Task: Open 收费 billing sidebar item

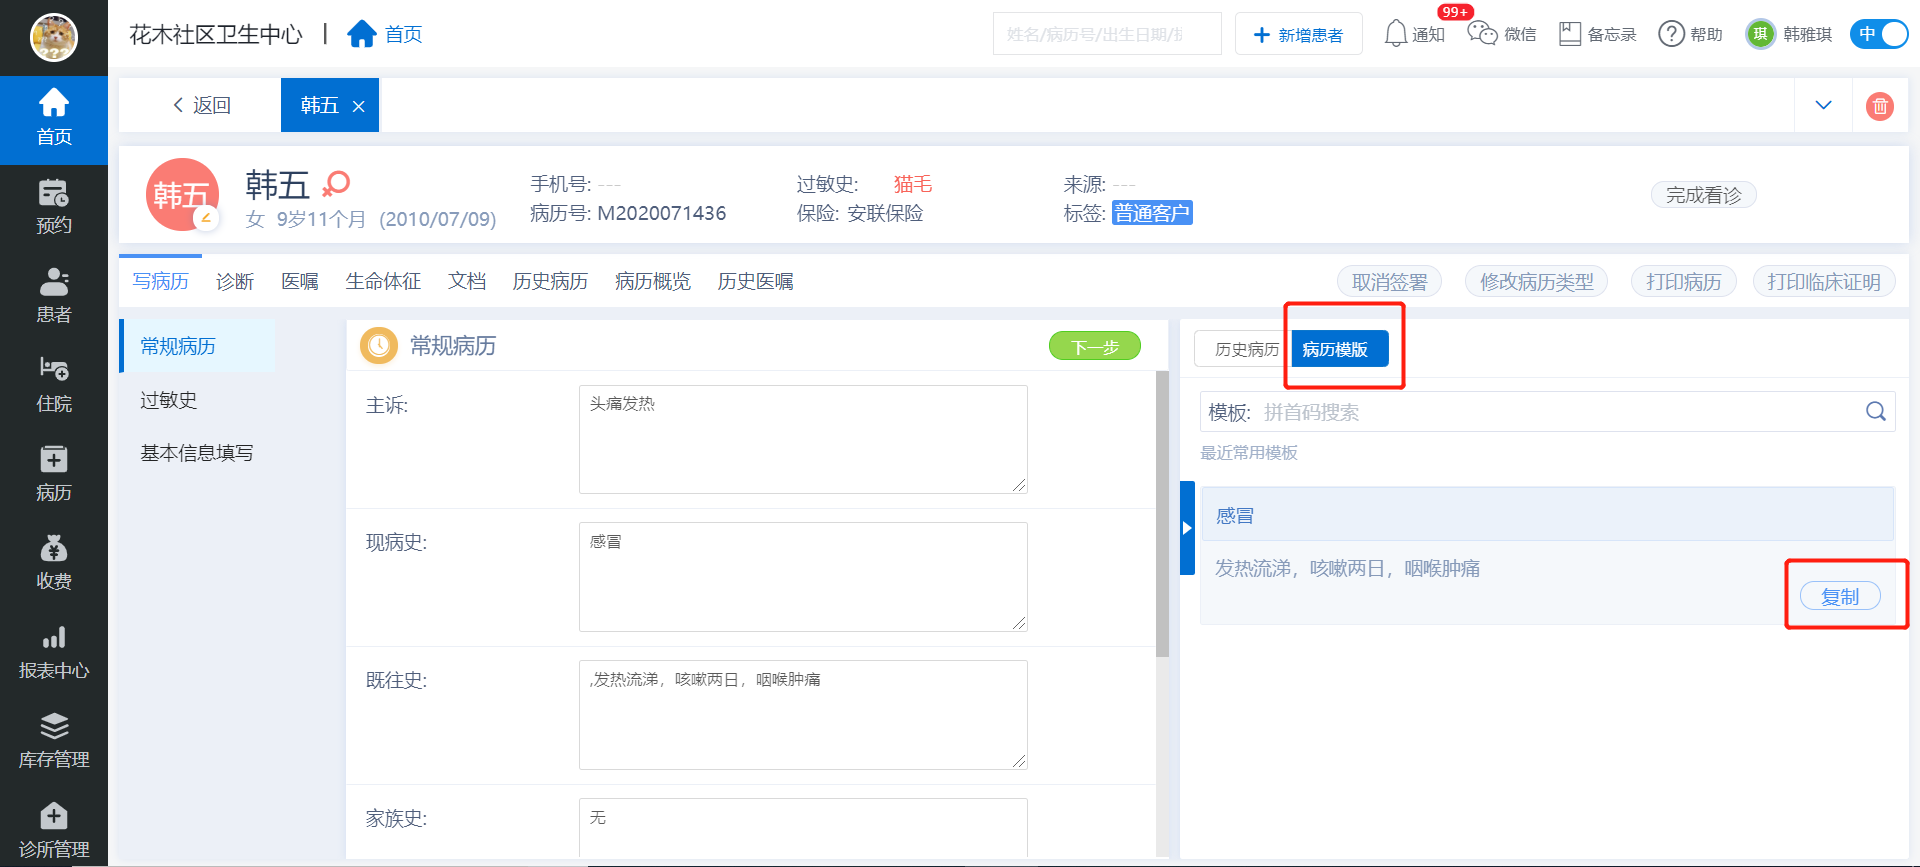Action: click(54, 563)
